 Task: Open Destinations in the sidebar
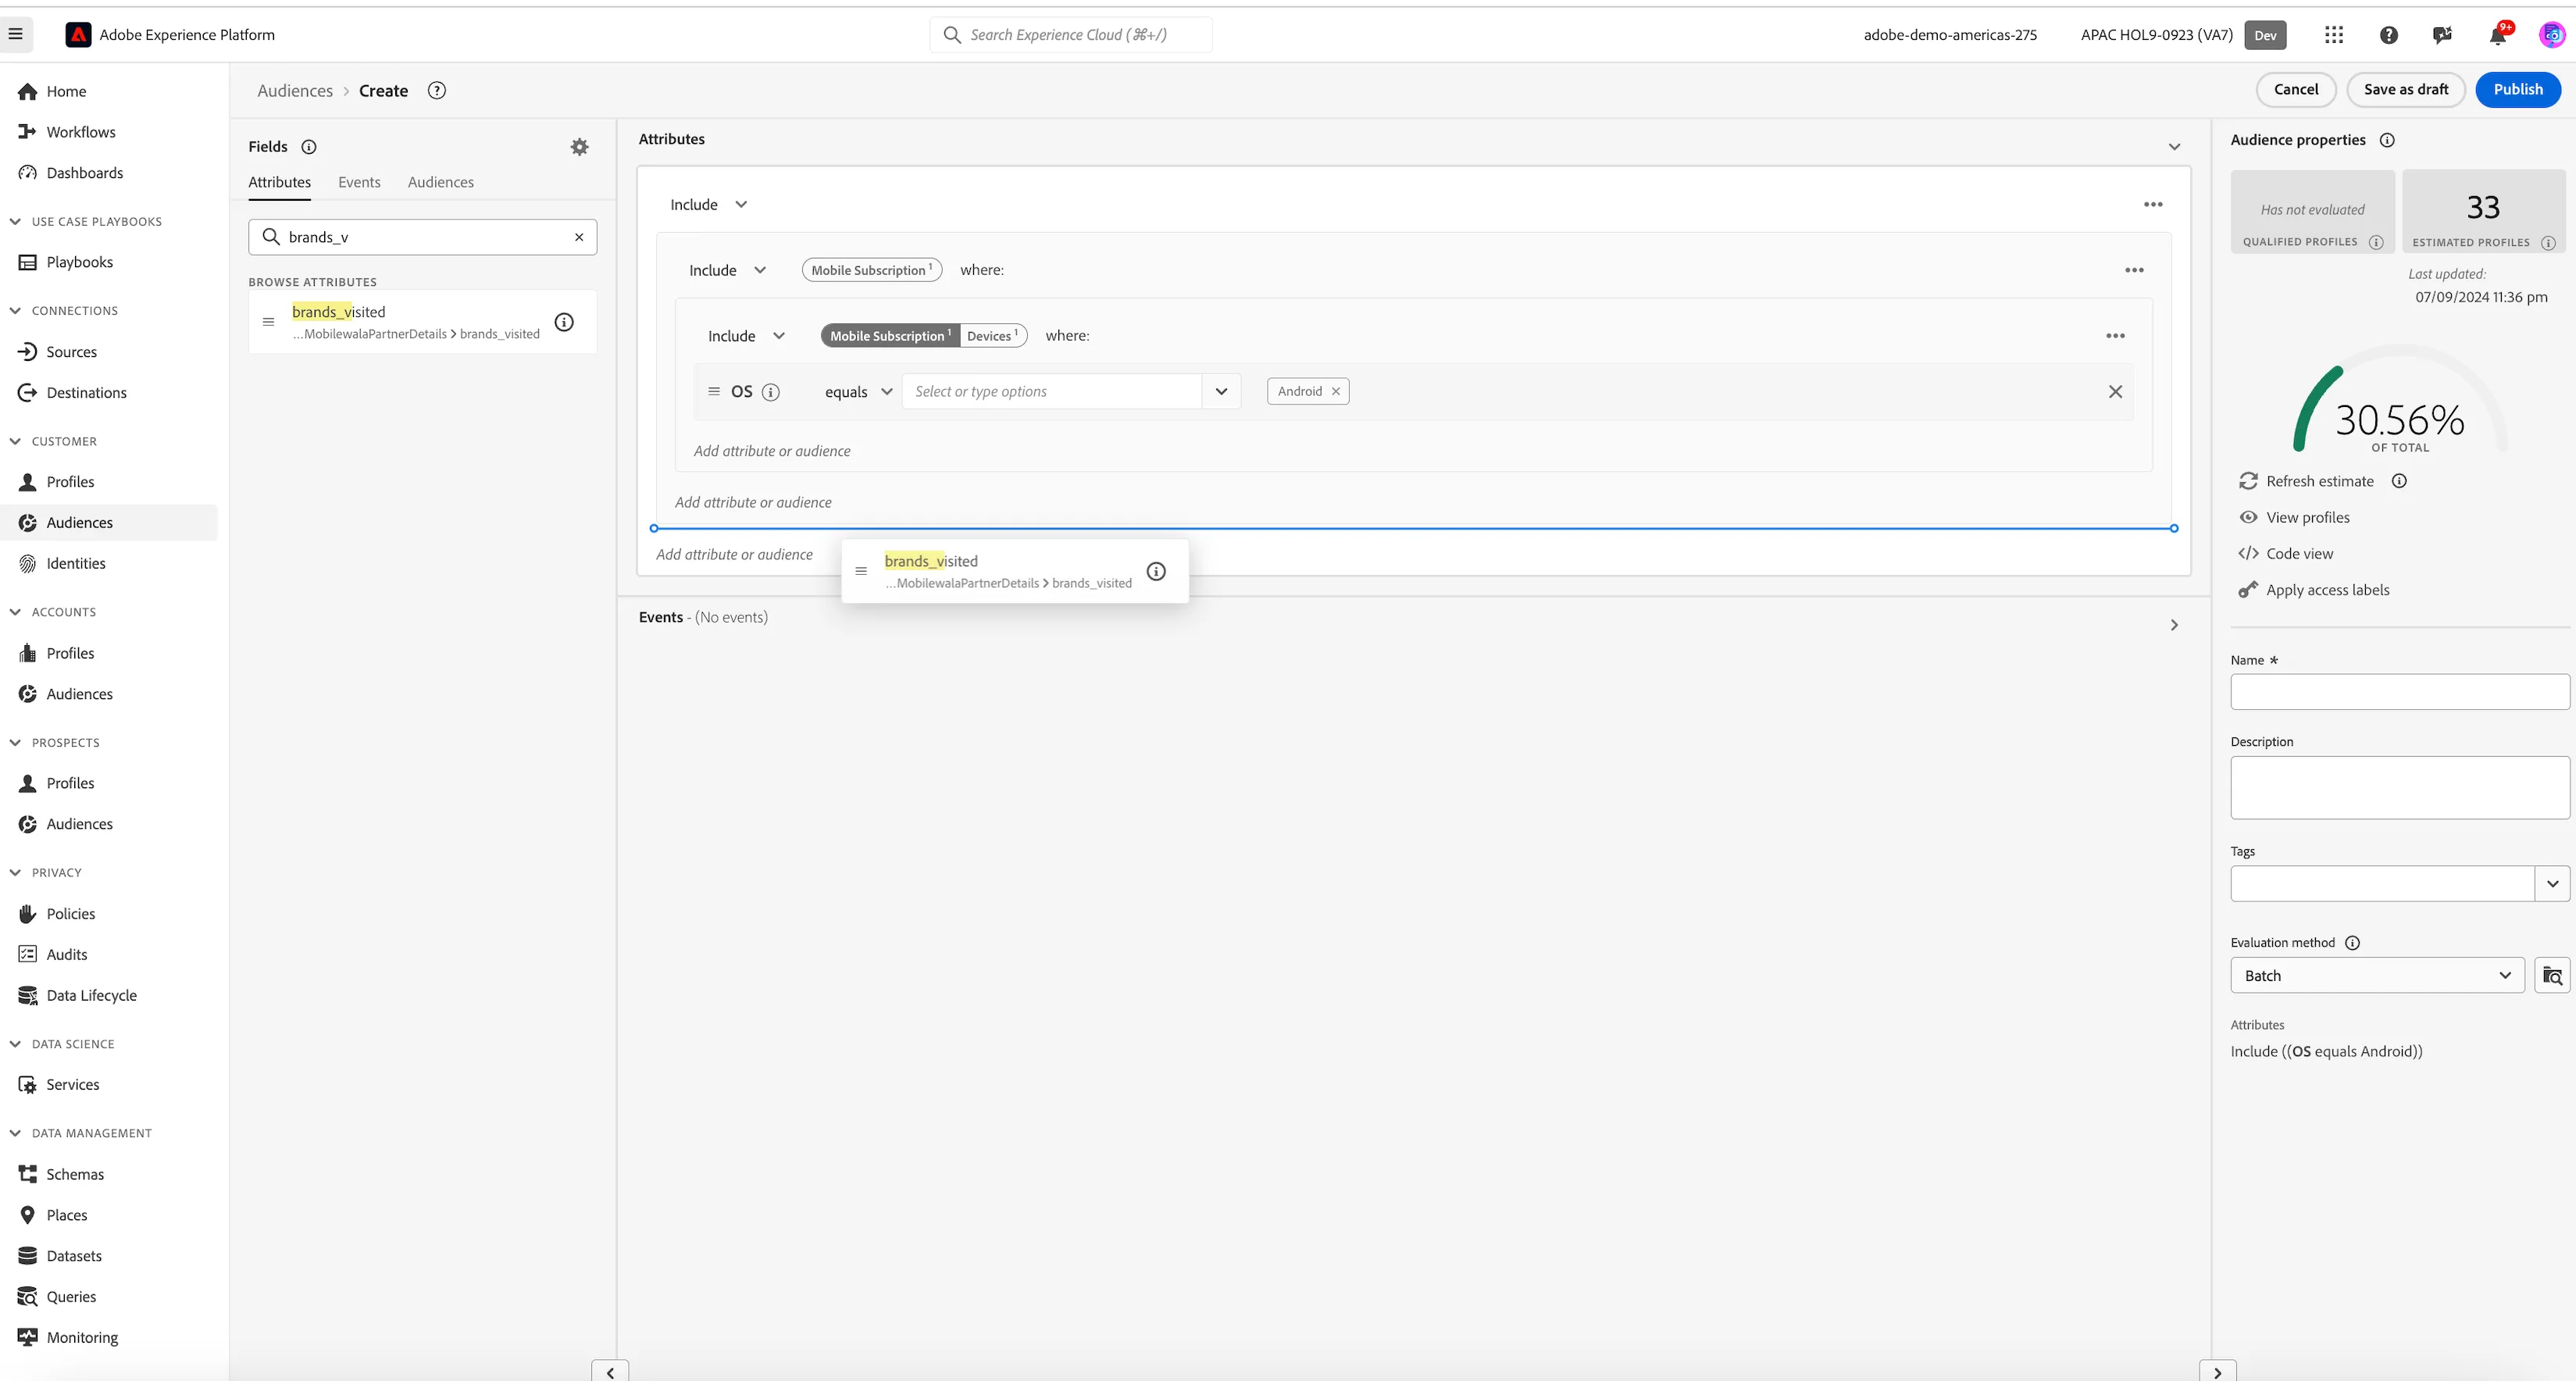(x=86, y=392)
